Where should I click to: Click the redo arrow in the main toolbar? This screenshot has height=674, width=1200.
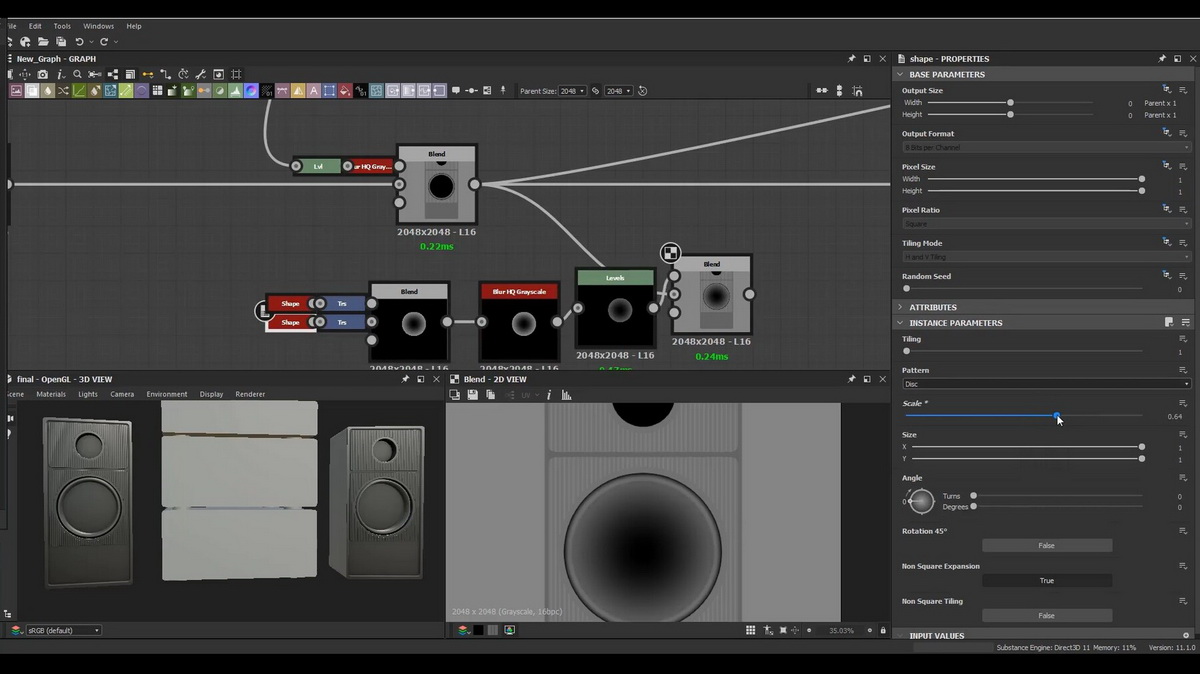coord(103,42)
